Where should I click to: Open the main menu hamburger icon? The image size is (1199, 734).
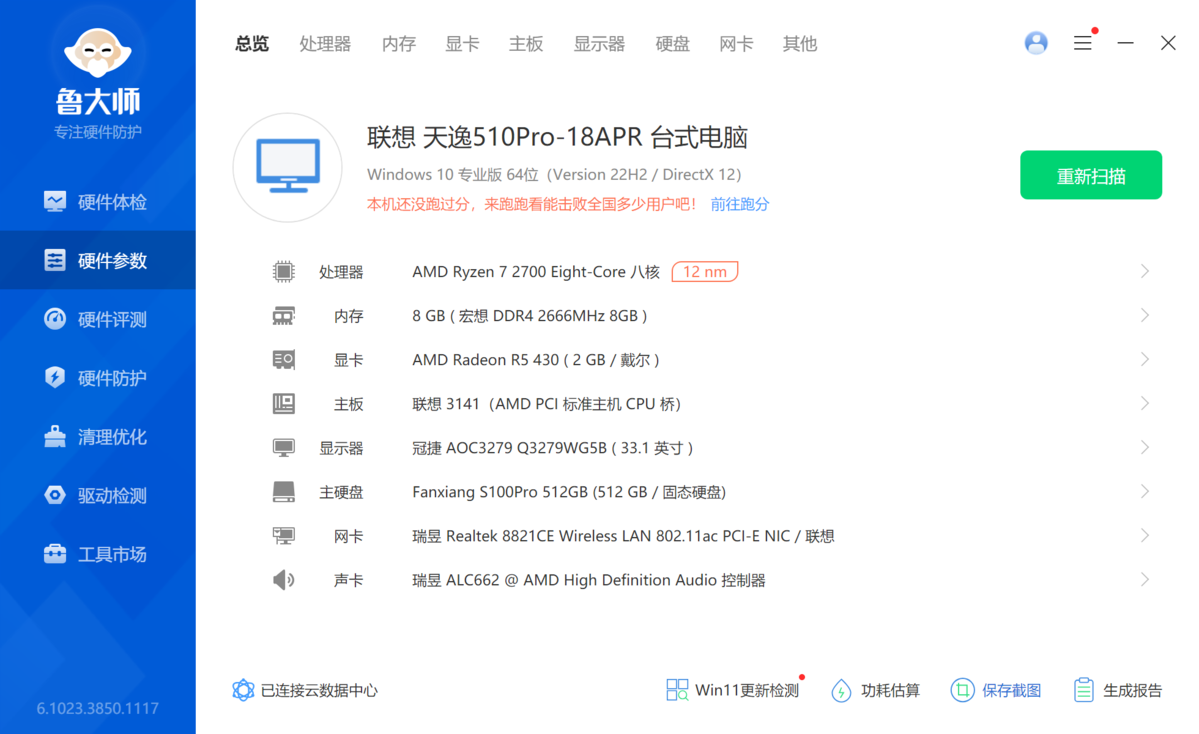tap(1083, 43)
